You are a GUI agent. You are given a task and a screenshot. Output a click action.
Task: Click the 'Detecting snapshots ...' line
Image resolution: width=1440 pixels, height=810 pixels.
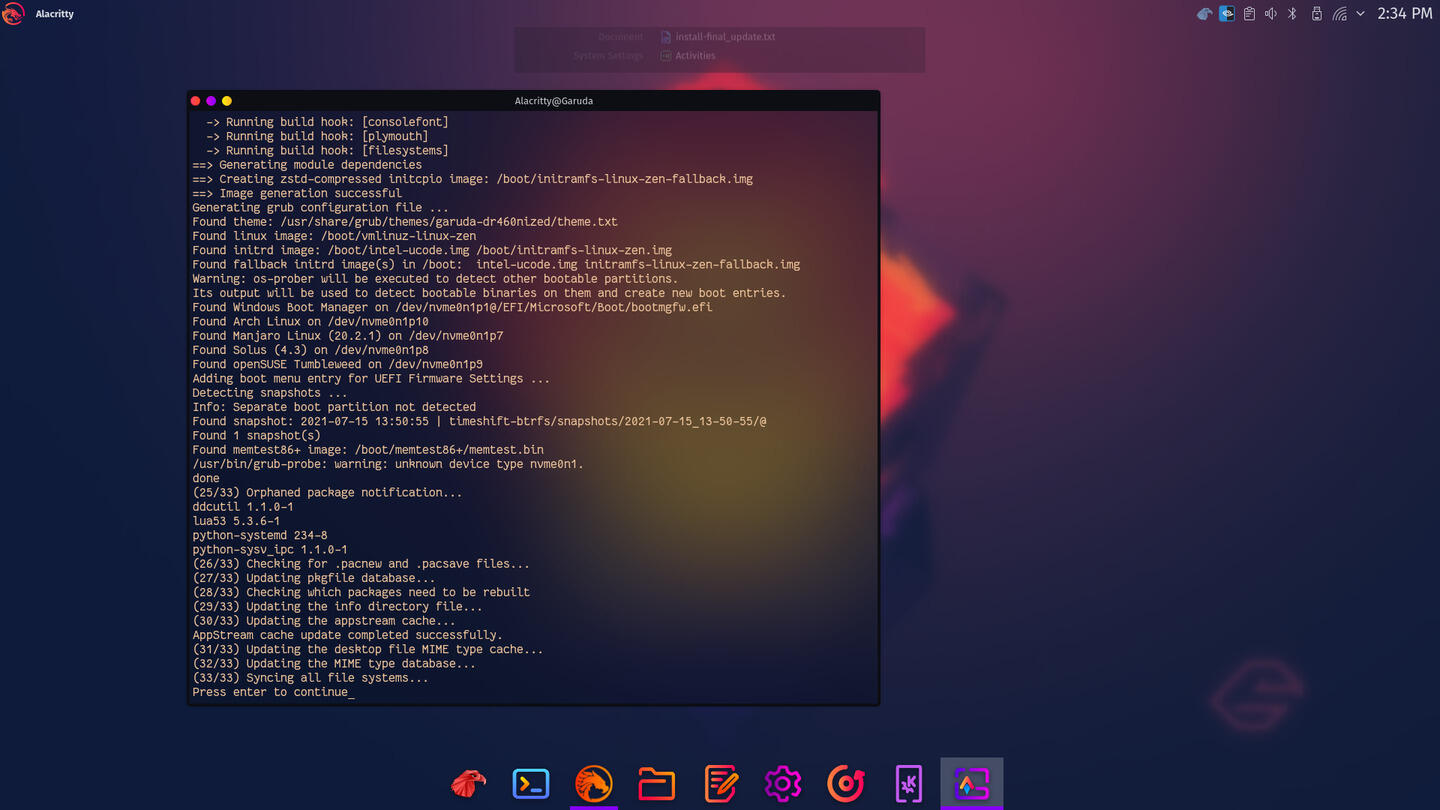click(x=270, y=393)
